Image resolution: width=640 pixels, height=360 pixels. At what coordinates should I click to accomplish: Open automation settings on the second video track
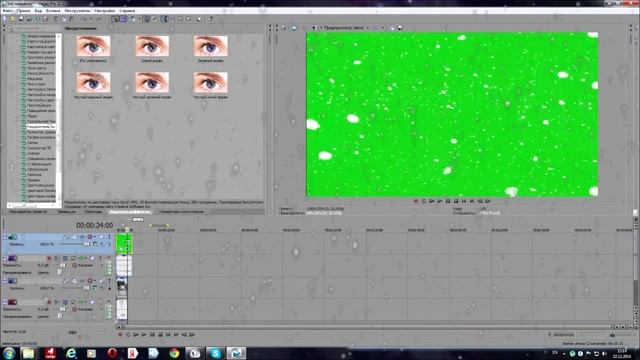pyautogui.click(x=91, y=281)
